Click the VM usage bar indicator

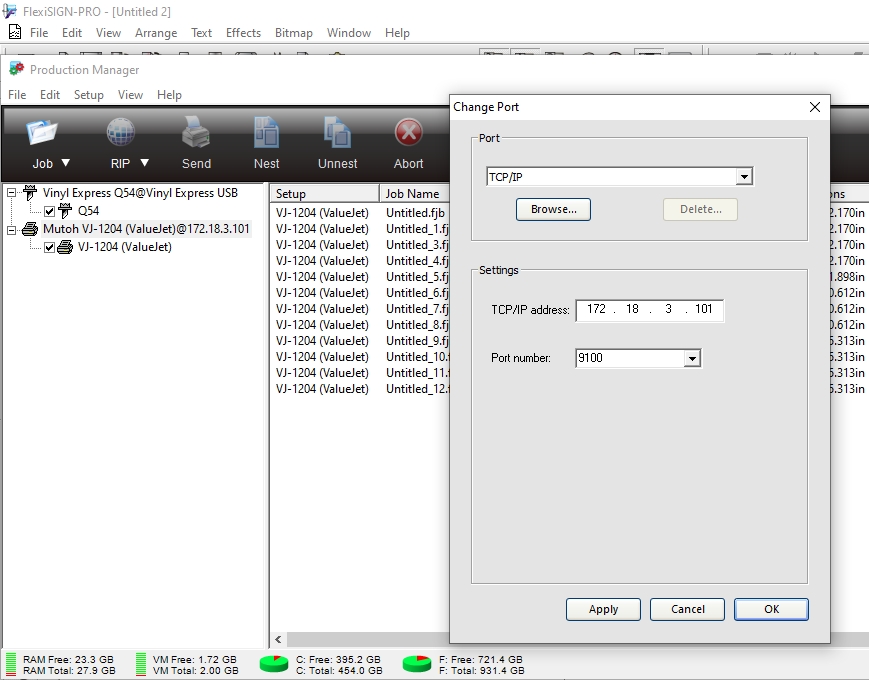[141, 664]
